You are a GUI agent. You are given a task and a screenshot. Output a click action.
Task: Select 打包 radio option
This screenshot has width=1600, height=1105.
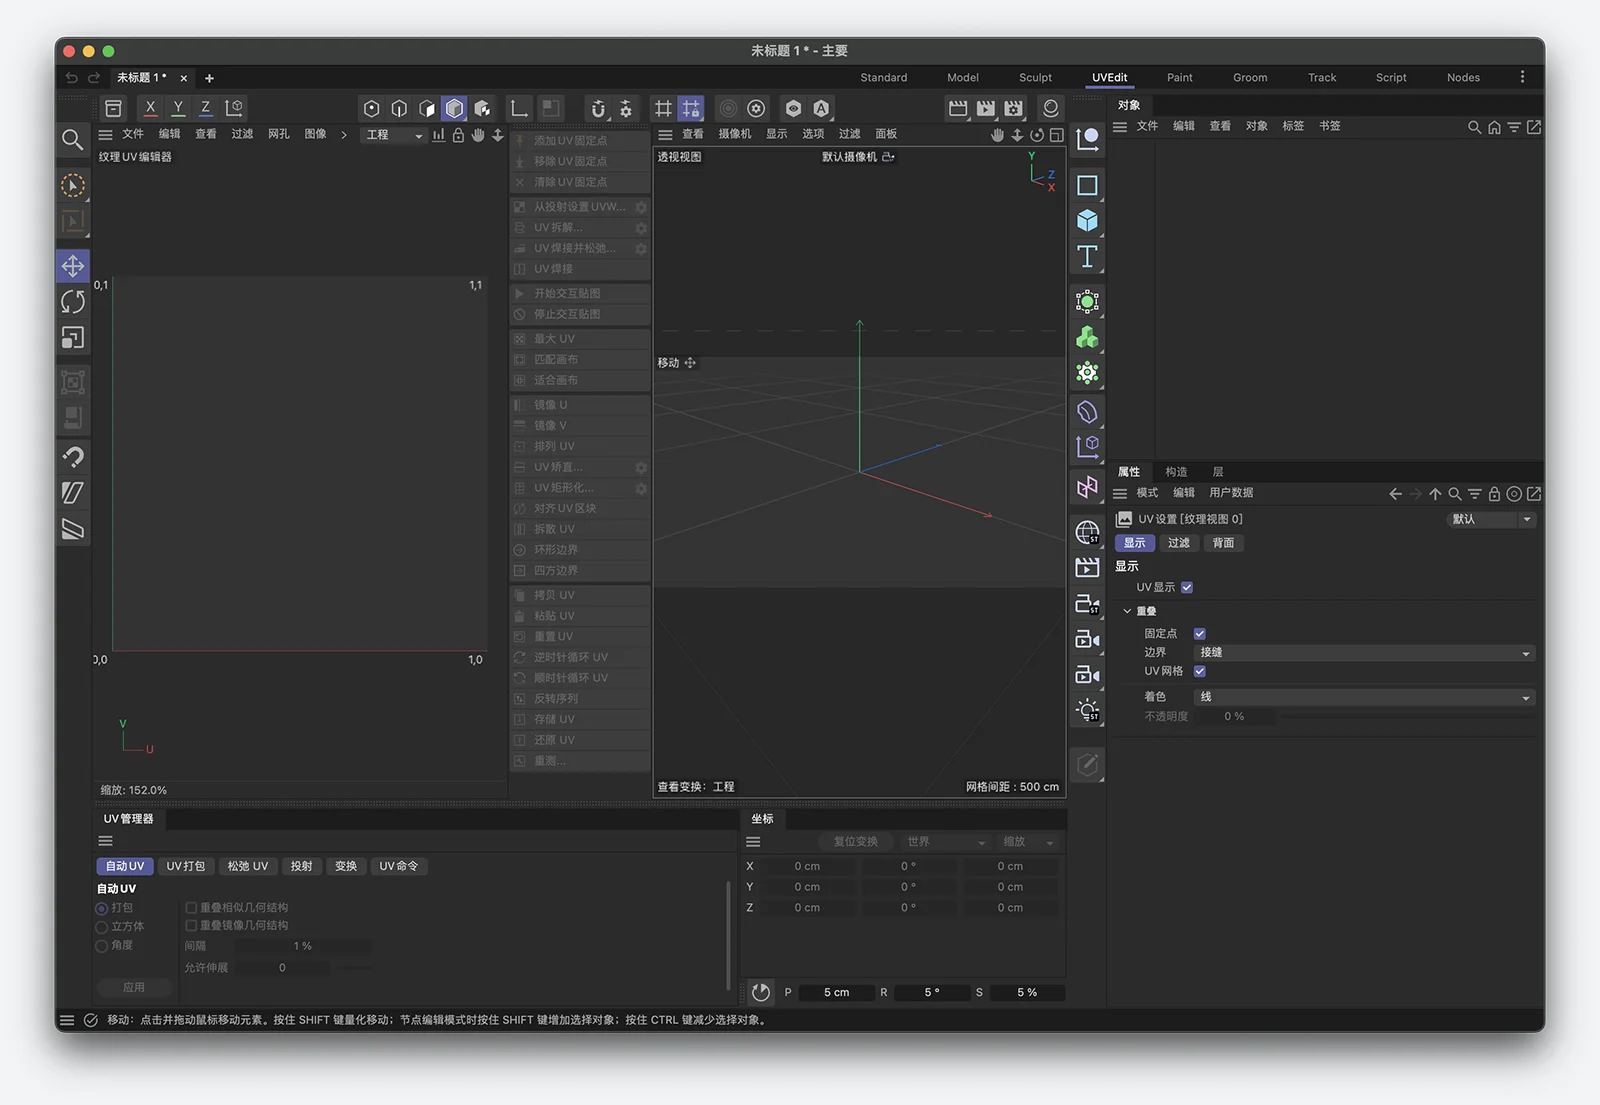pos(101,909)
